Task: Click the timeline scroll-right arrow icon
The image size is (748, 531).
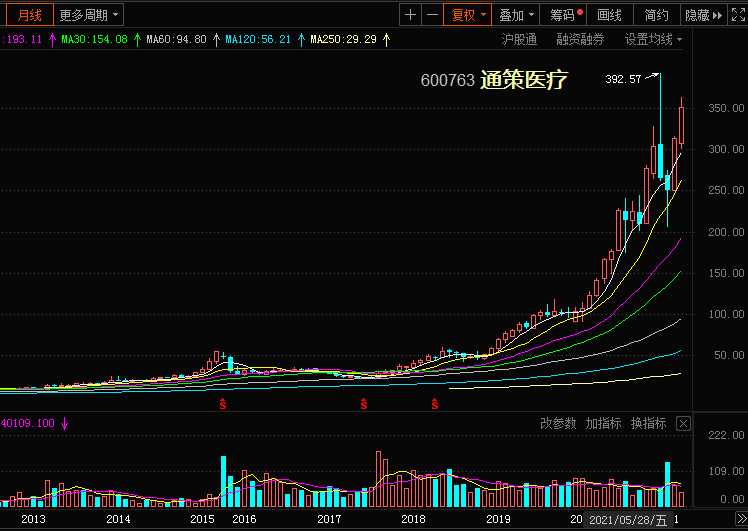Action: [x=741, y=519]
